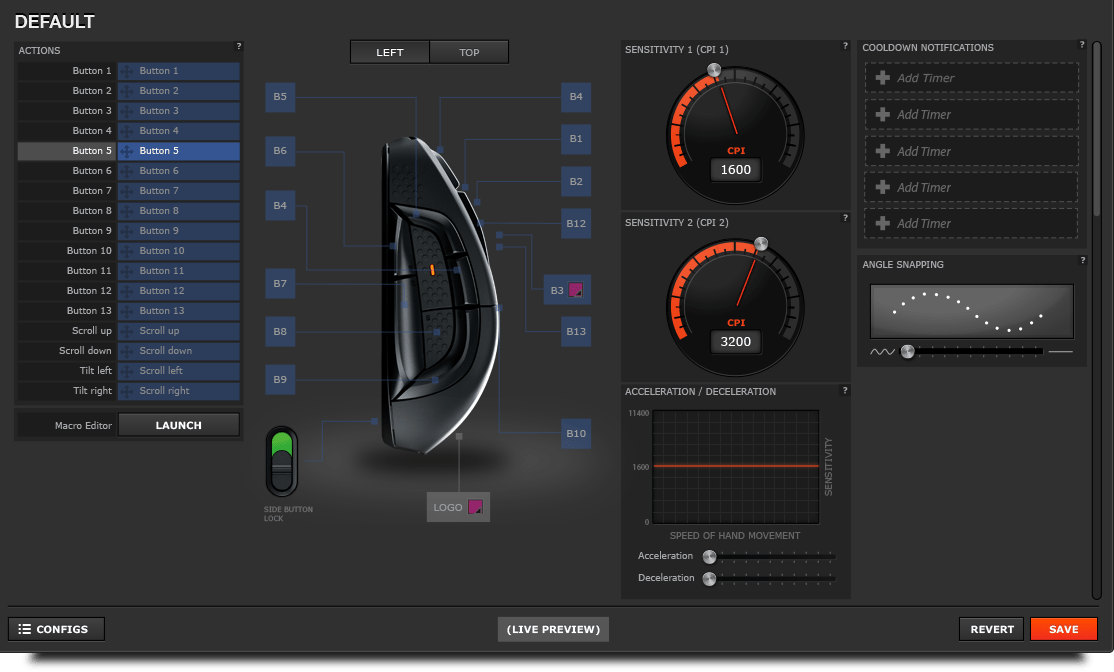
Task: Switch to the TOP mouse view tab
Action: pyautogui.click(x=469, y=52)
